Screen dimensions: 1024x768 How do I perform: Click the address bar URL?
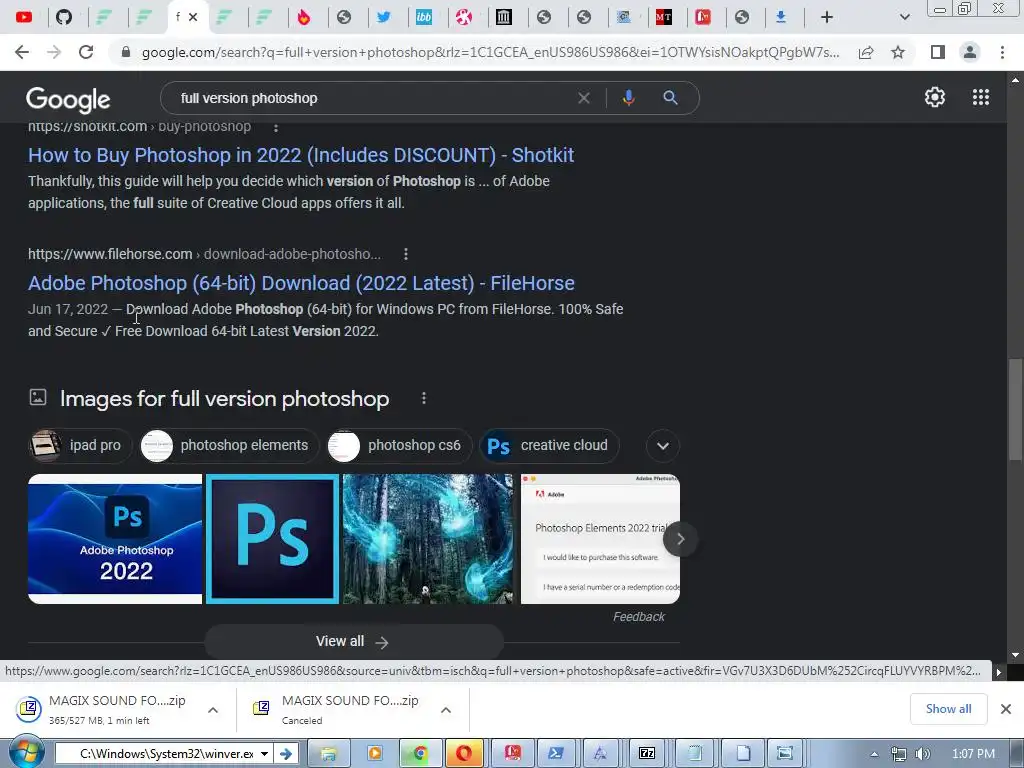[x=490, y=52]
